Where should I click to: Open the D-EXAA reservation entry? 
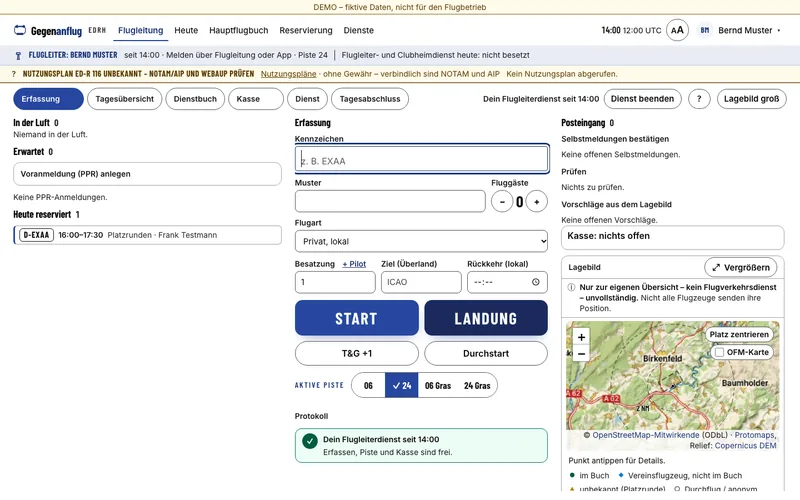click(147, 235)
